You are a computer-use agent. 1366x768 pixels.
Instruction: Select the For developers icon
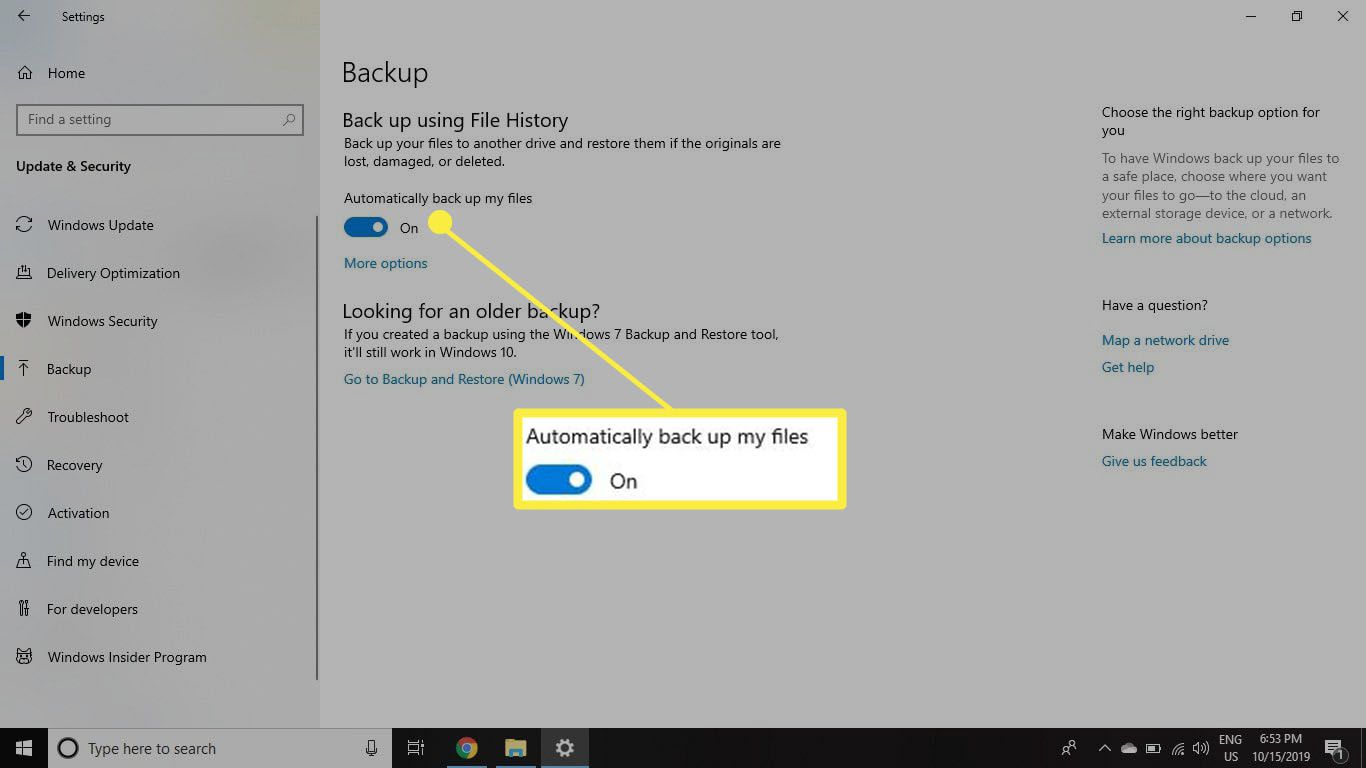[25, 609]
